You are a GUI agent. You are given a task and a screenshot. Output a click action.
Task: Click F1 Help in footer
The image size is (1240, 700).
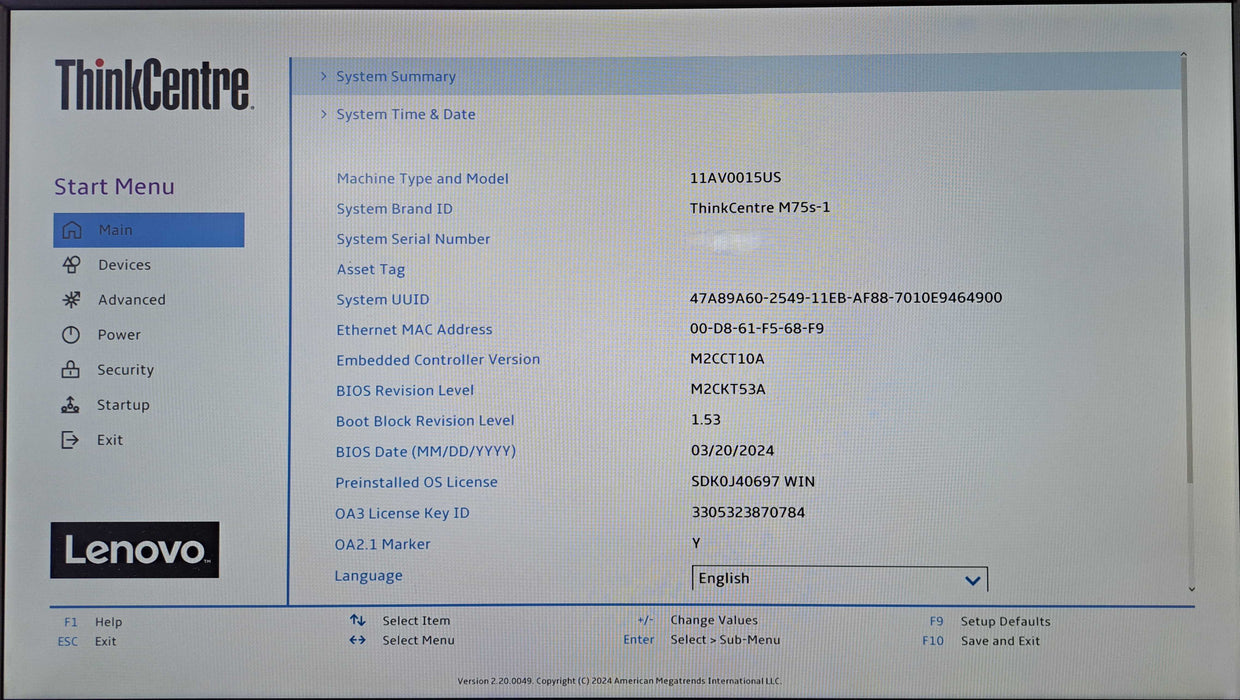click(93, 622)
